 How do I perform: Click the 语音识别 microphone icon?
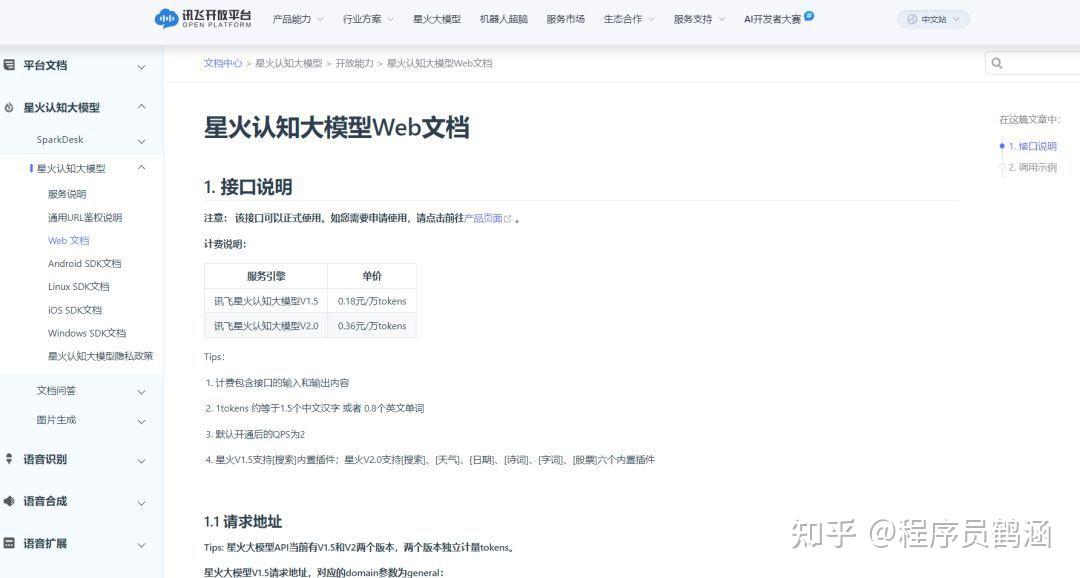9,459
